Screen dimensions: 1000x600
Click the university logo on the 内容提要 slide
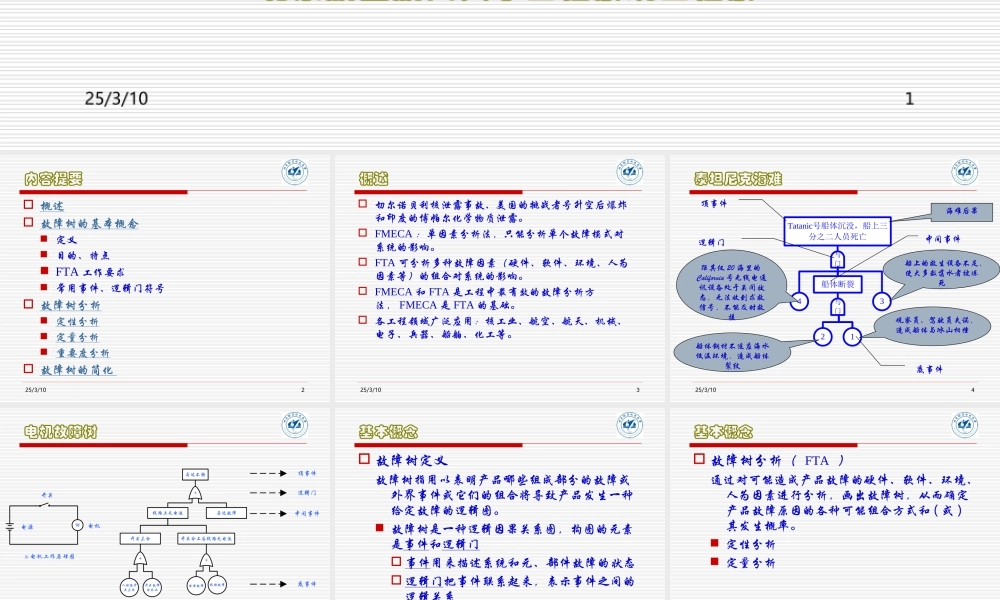(x=295, y=172)
